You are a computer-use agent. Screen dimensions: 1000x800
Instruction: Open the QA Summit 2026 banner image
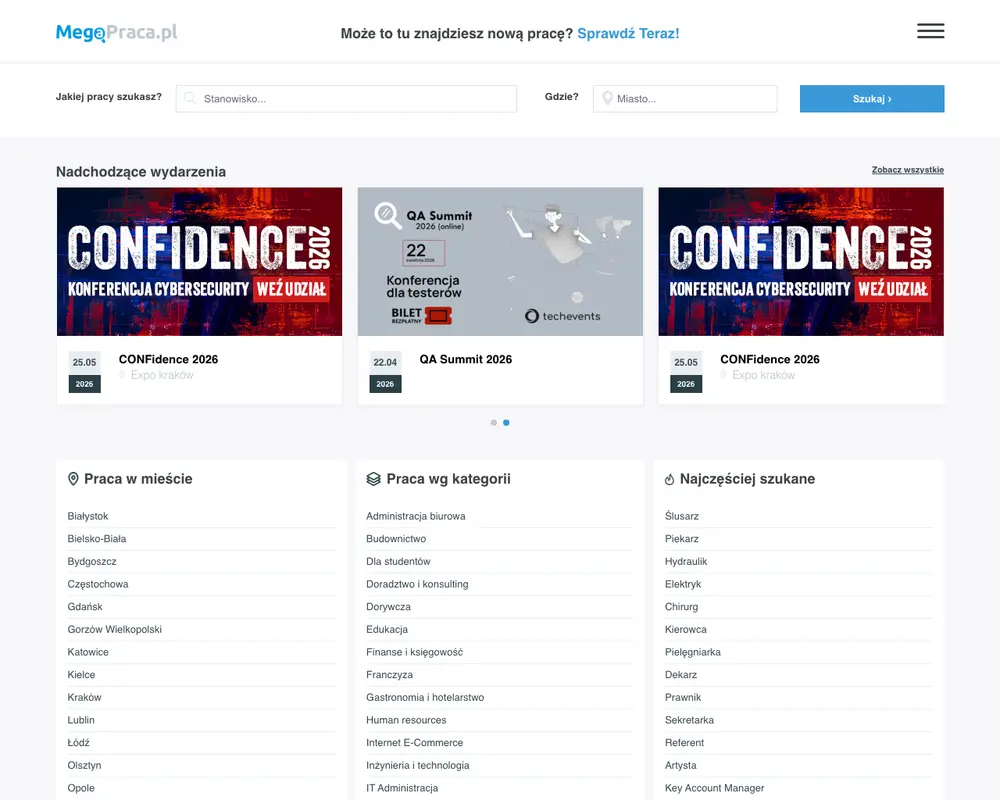500,262
